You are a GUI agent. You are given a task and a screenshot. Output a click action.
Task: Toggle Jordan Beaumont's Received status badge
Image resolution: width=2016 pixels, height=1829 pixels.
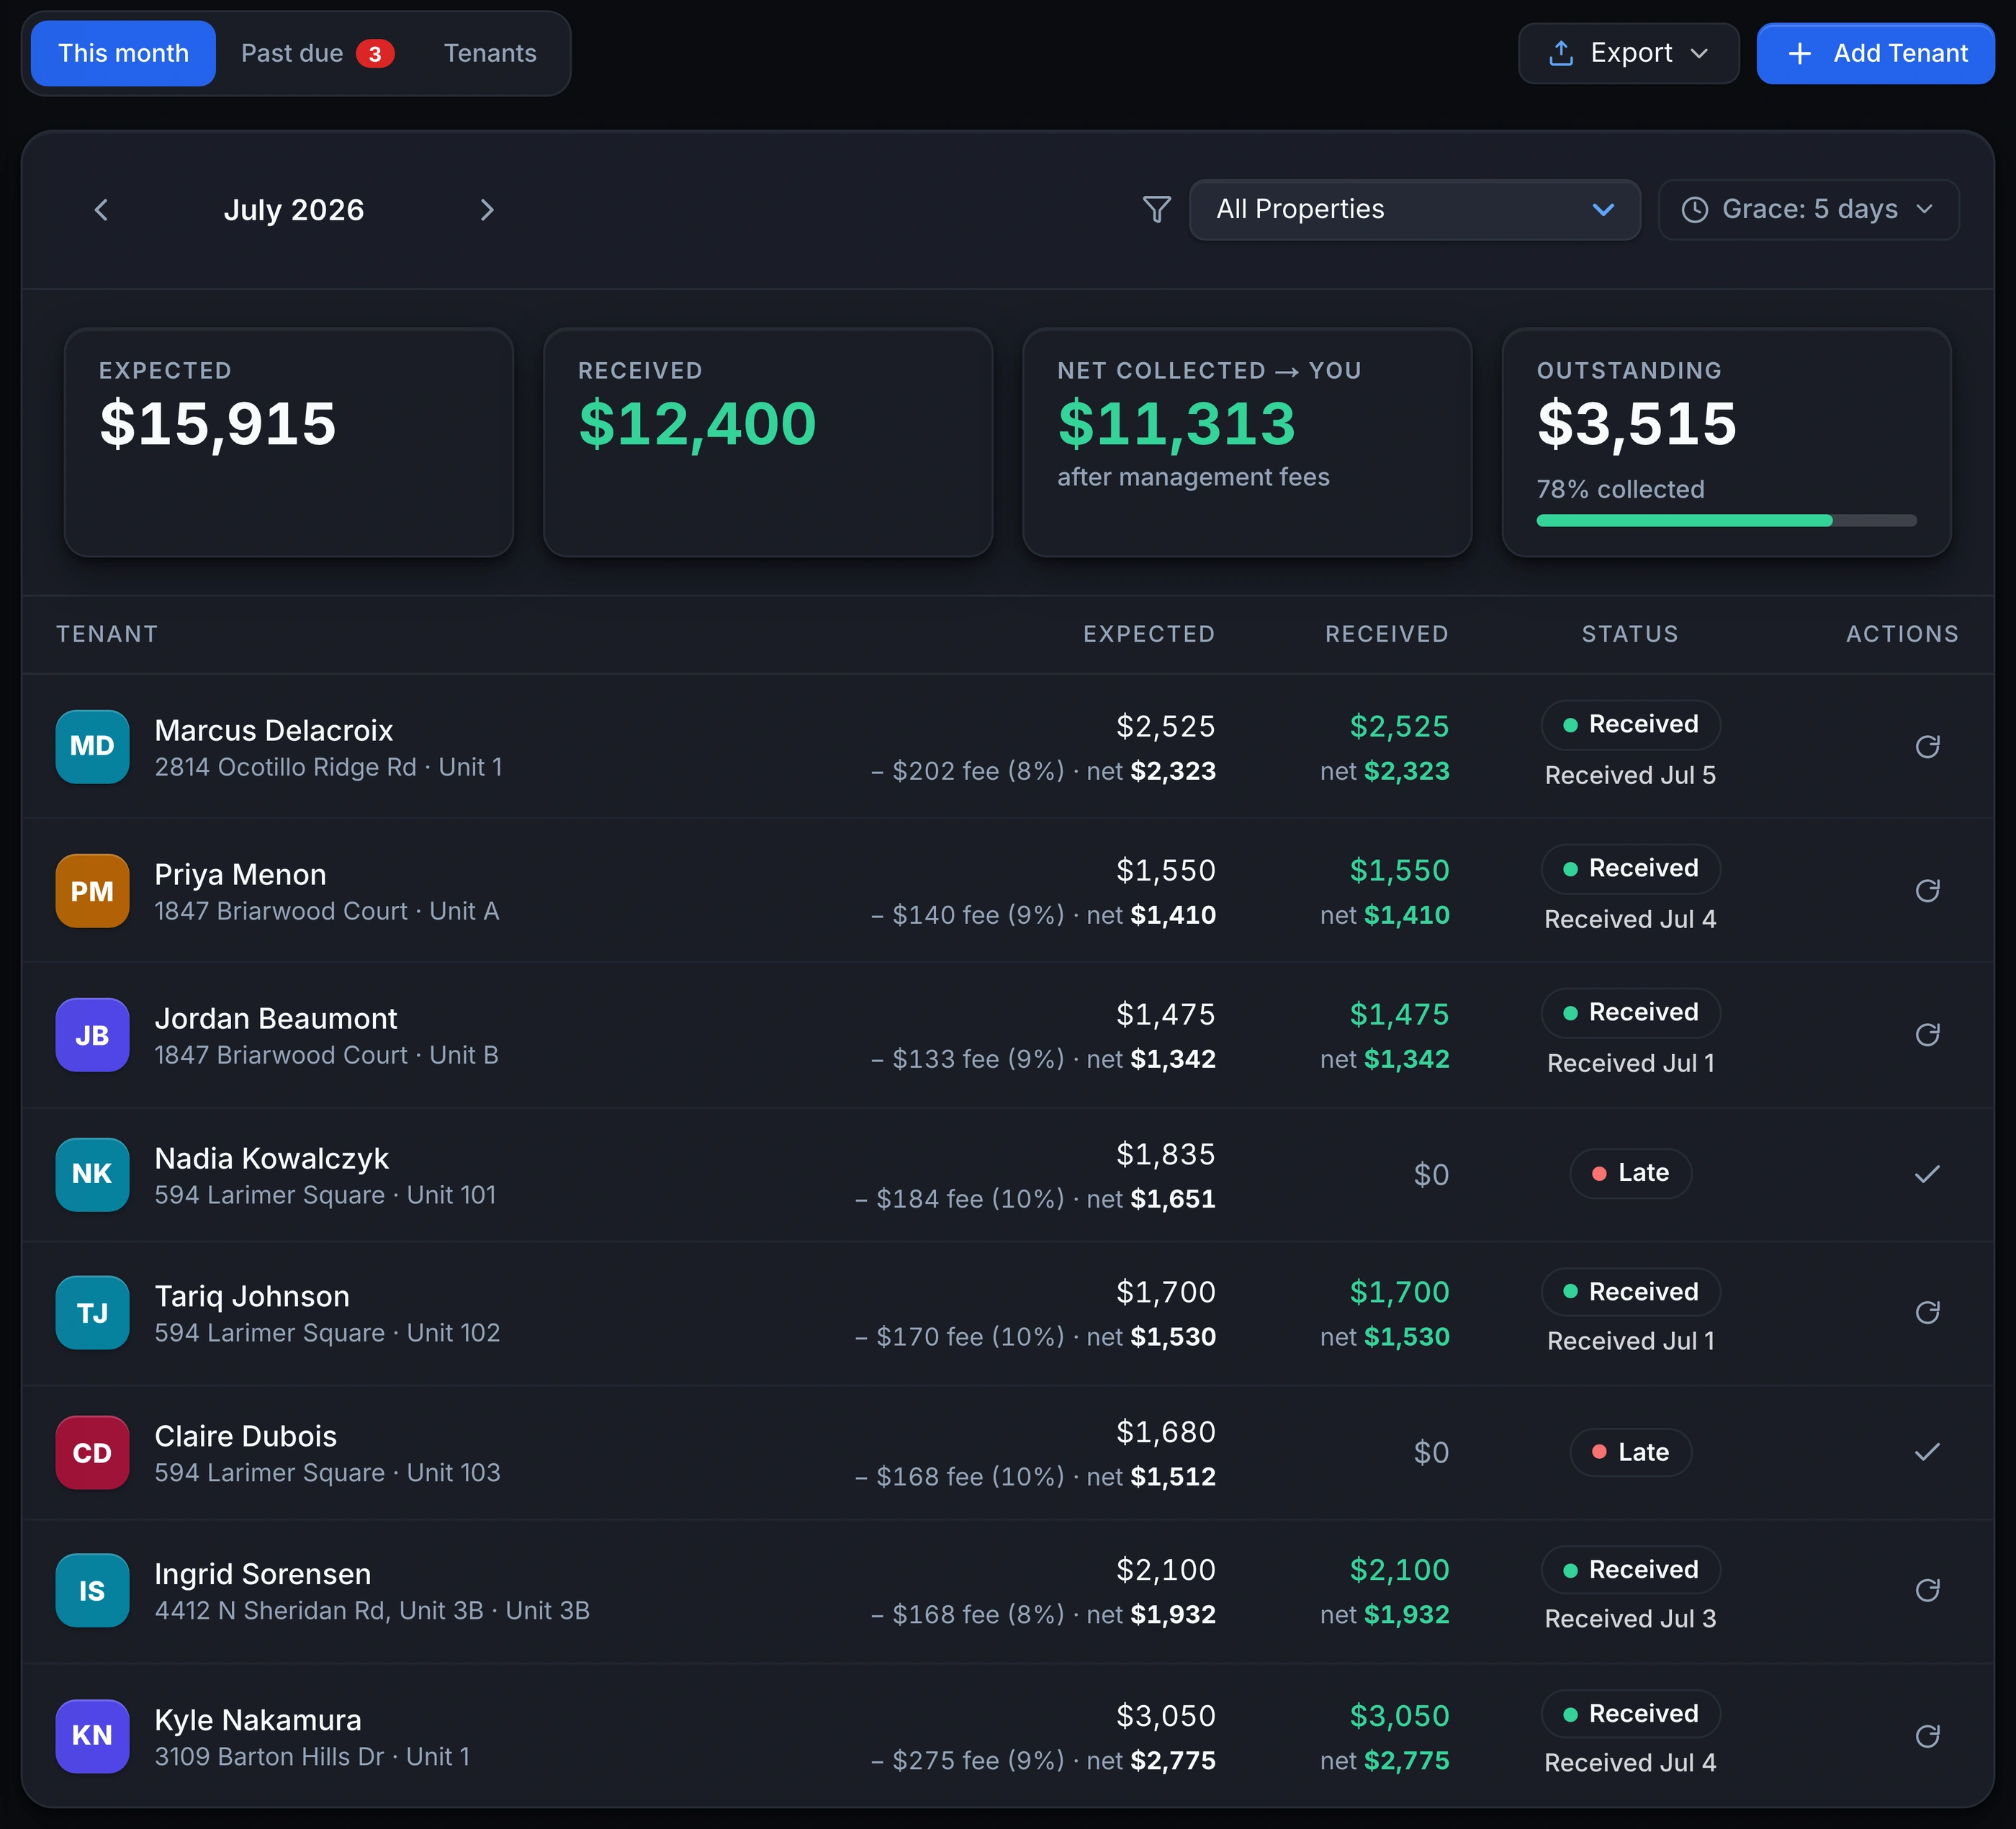point(1630,1012)
